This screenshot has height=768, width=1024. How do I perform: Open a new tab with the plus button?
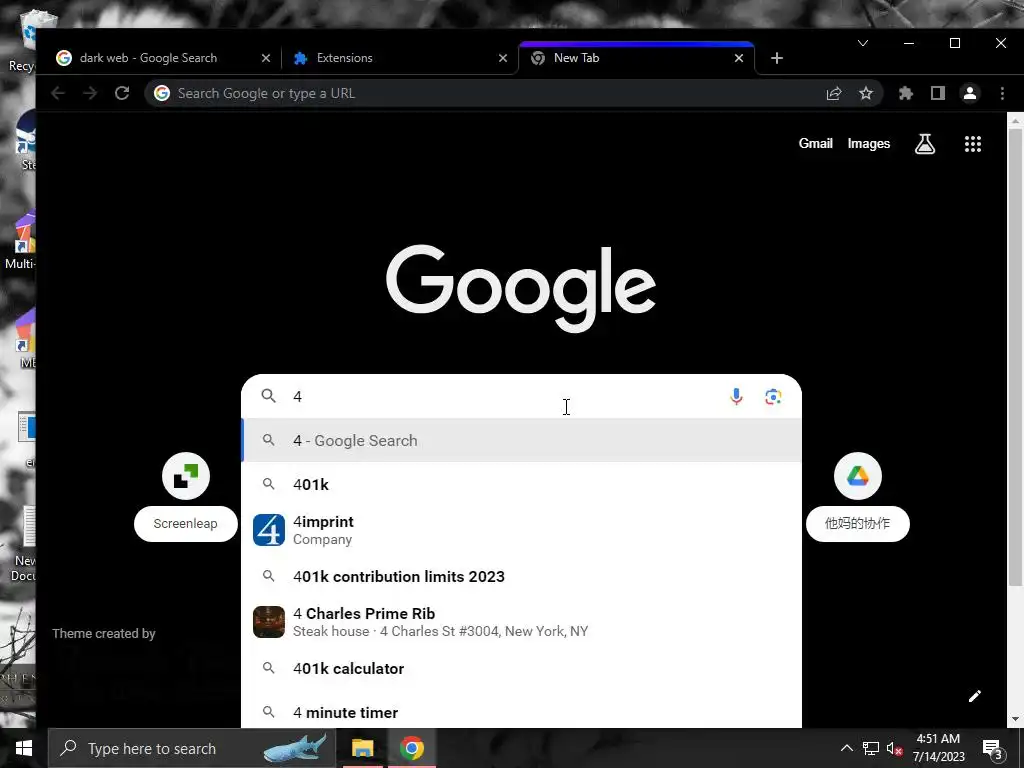click(x=776, y=58)
